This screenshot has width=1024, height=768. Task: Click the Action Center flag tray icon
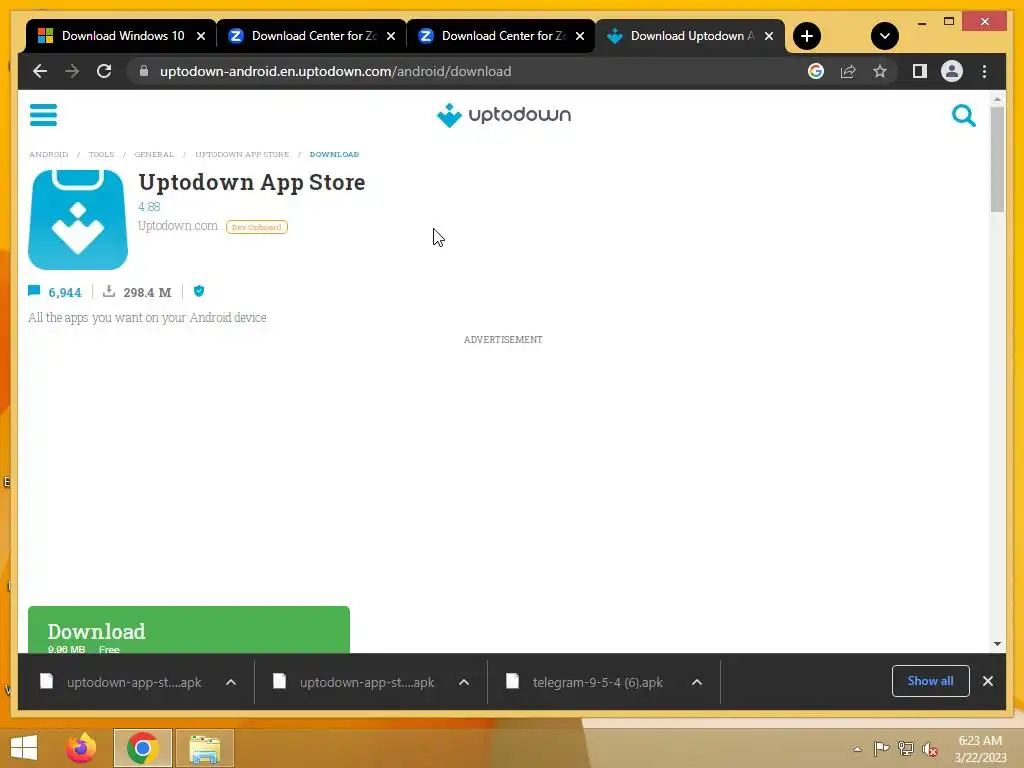(881, 748)
